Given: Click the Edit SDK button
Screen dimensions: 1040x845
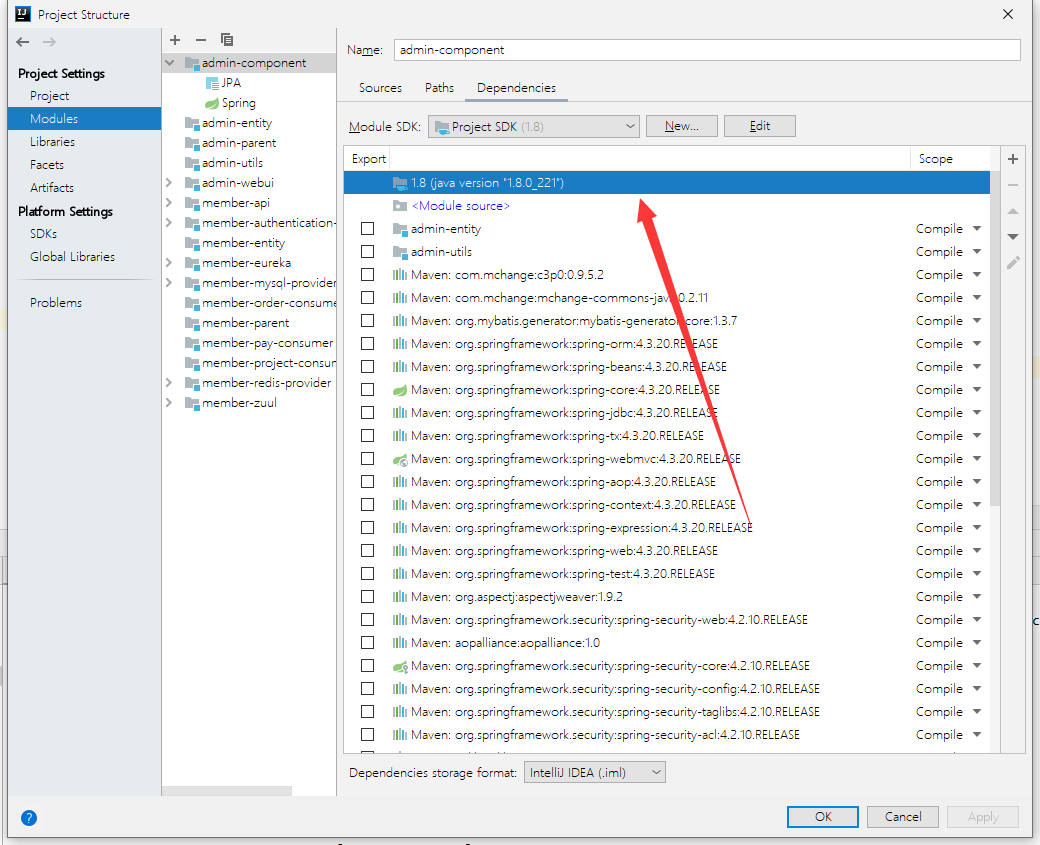Looking at the screenshot, I should pyautogui.click(x=759, y=126).
